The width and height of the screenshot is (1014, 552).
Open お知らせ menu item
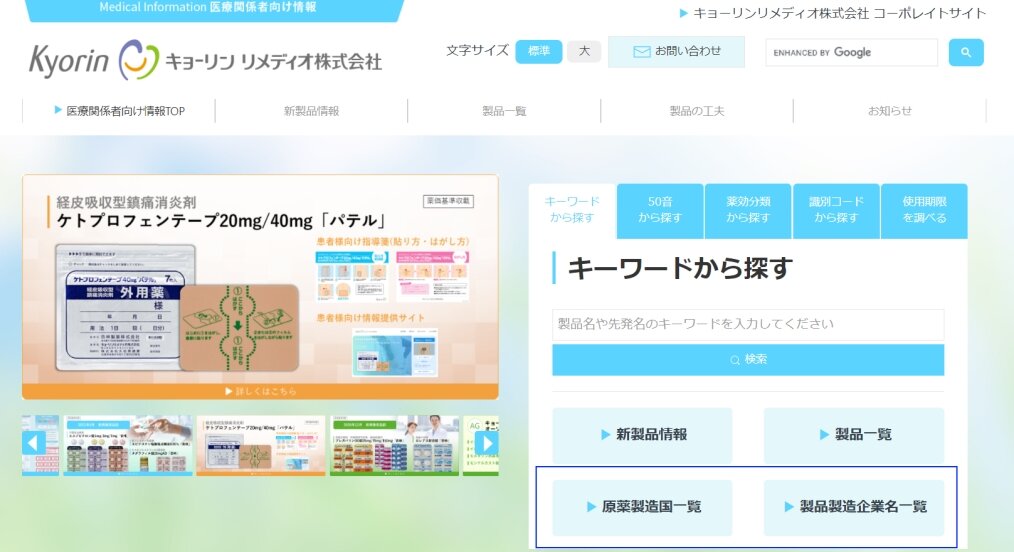click(889, 111)
